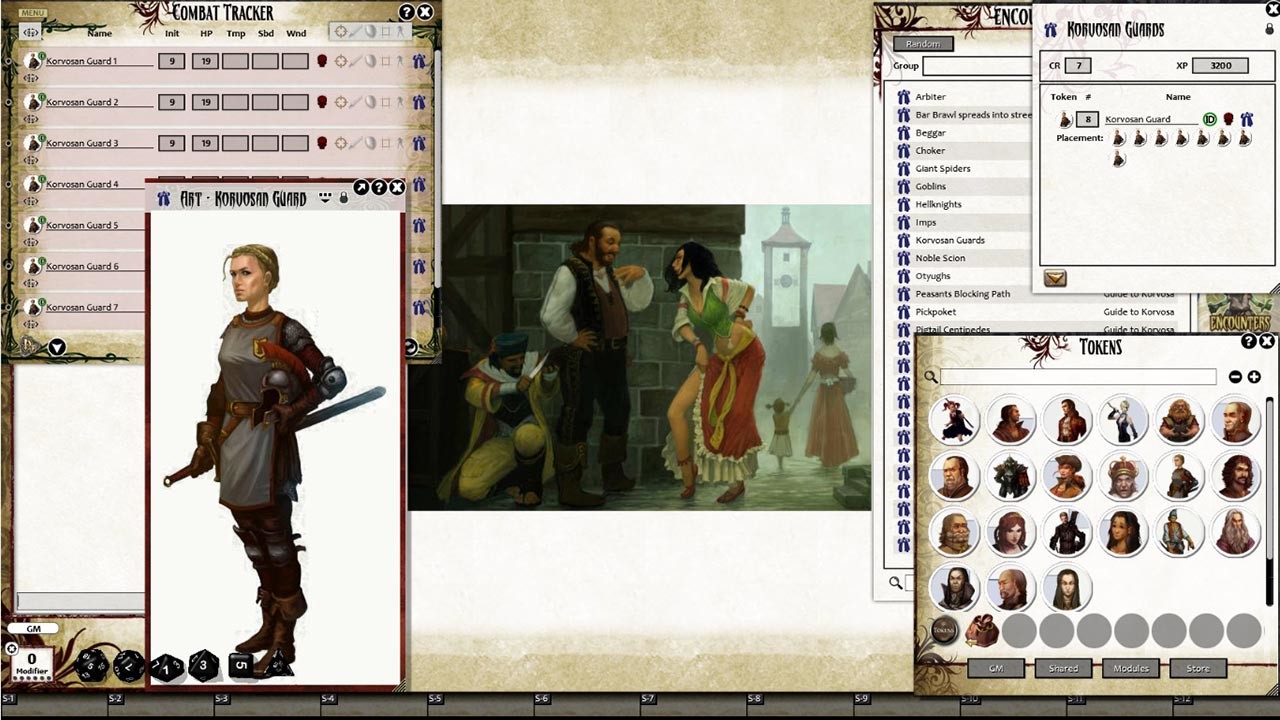Viewport: 1280px width, 720px height.
Task: Click the token search input field
Action: tap(1080, 377)
